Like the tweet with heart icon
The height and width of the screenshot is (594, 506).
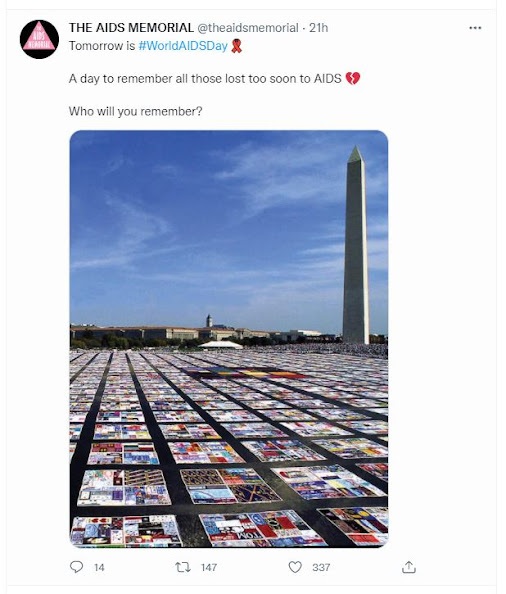click(295, 567)
